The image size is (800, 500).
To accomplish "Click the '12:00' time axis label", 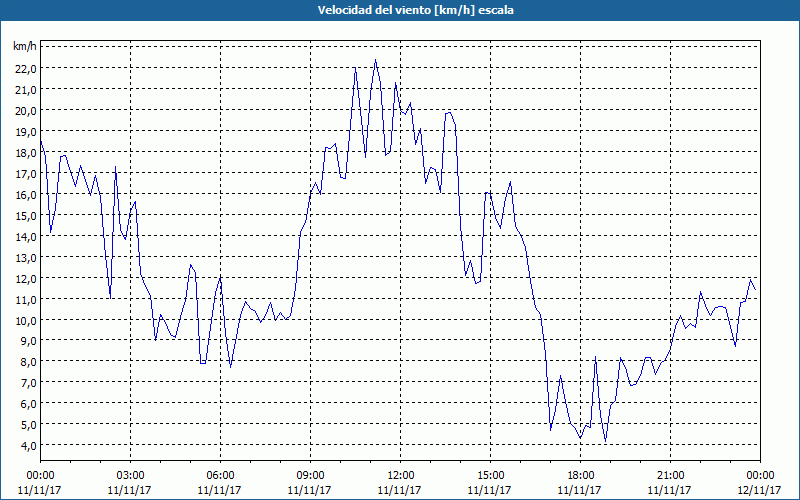I will pos(401,476).
